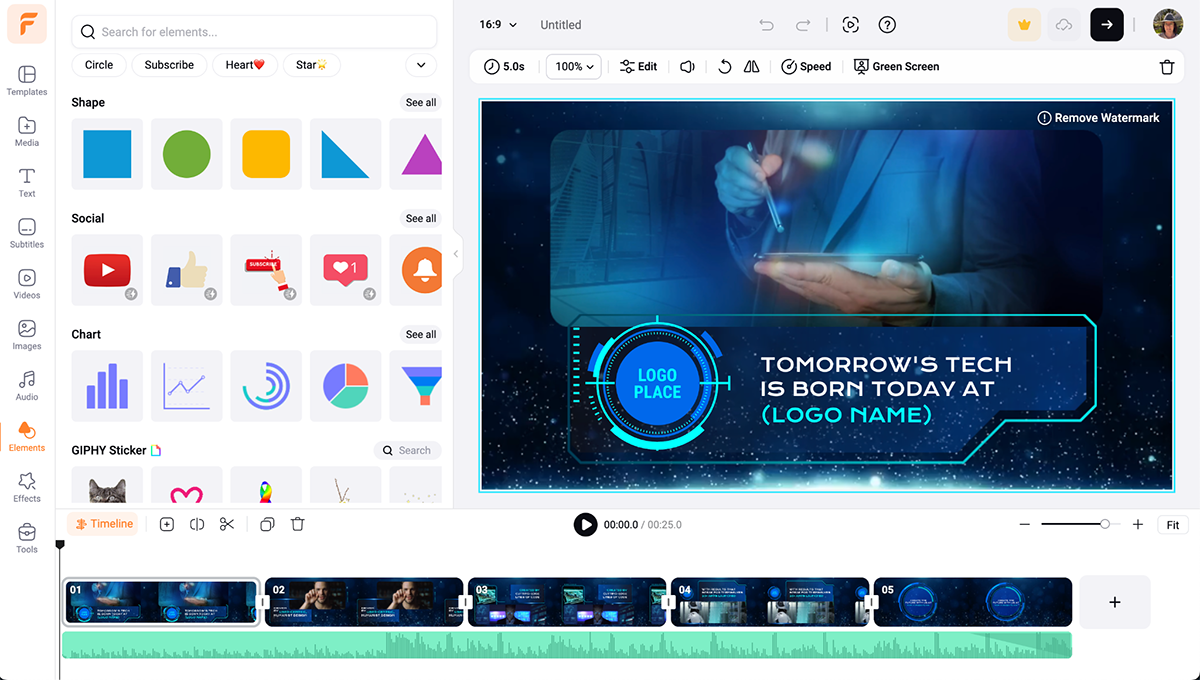Switch to the Text panel
1200x680 pixels.
(26, 181)
